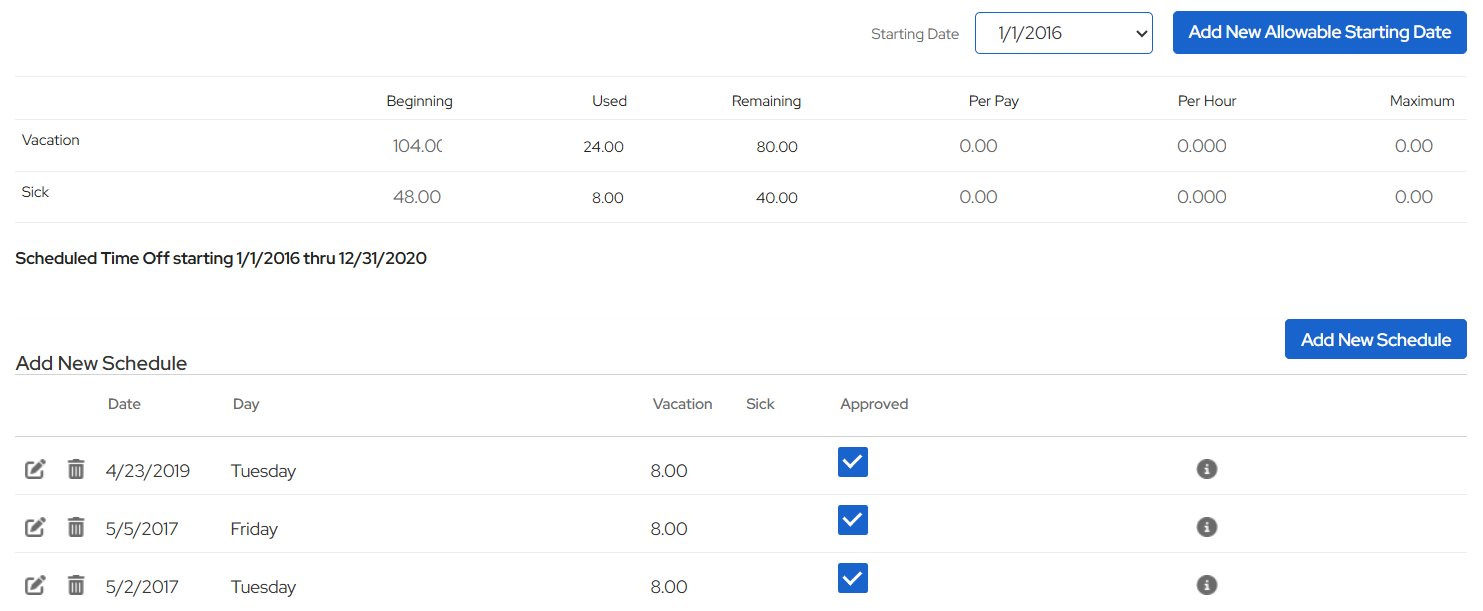Delete the 4/23/2019 schedule entry

(76, 469)
